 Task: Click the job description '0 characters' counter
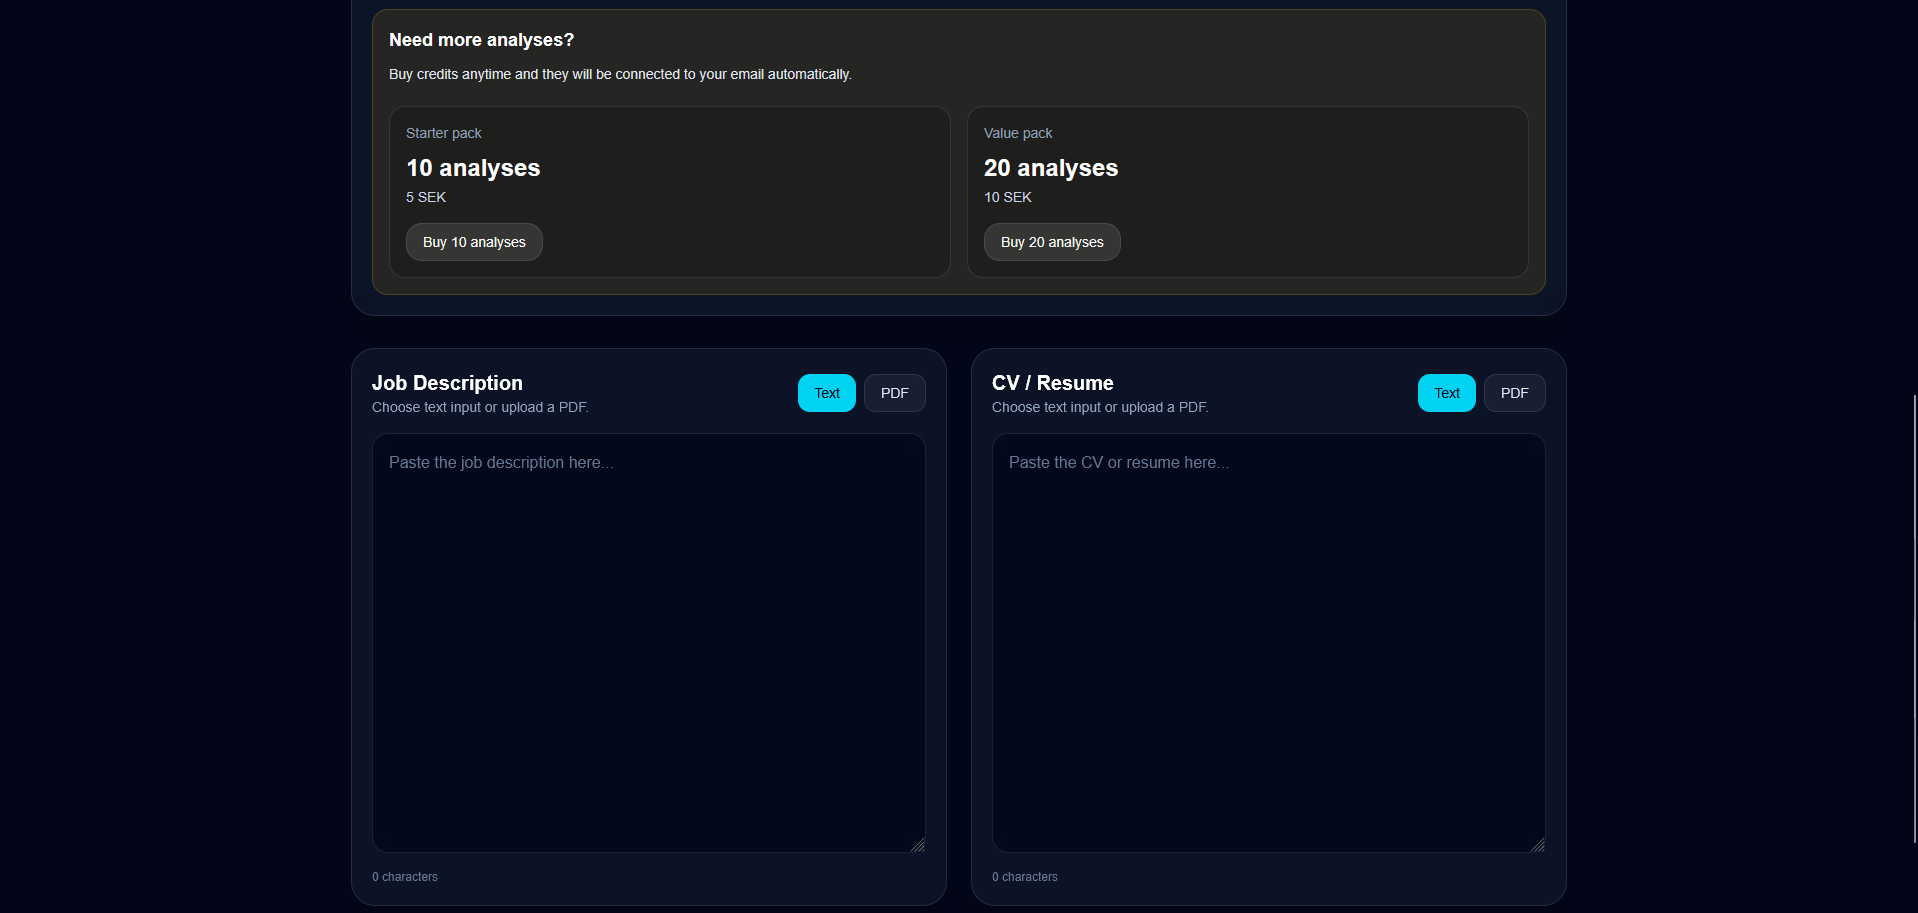pos(405,877)
